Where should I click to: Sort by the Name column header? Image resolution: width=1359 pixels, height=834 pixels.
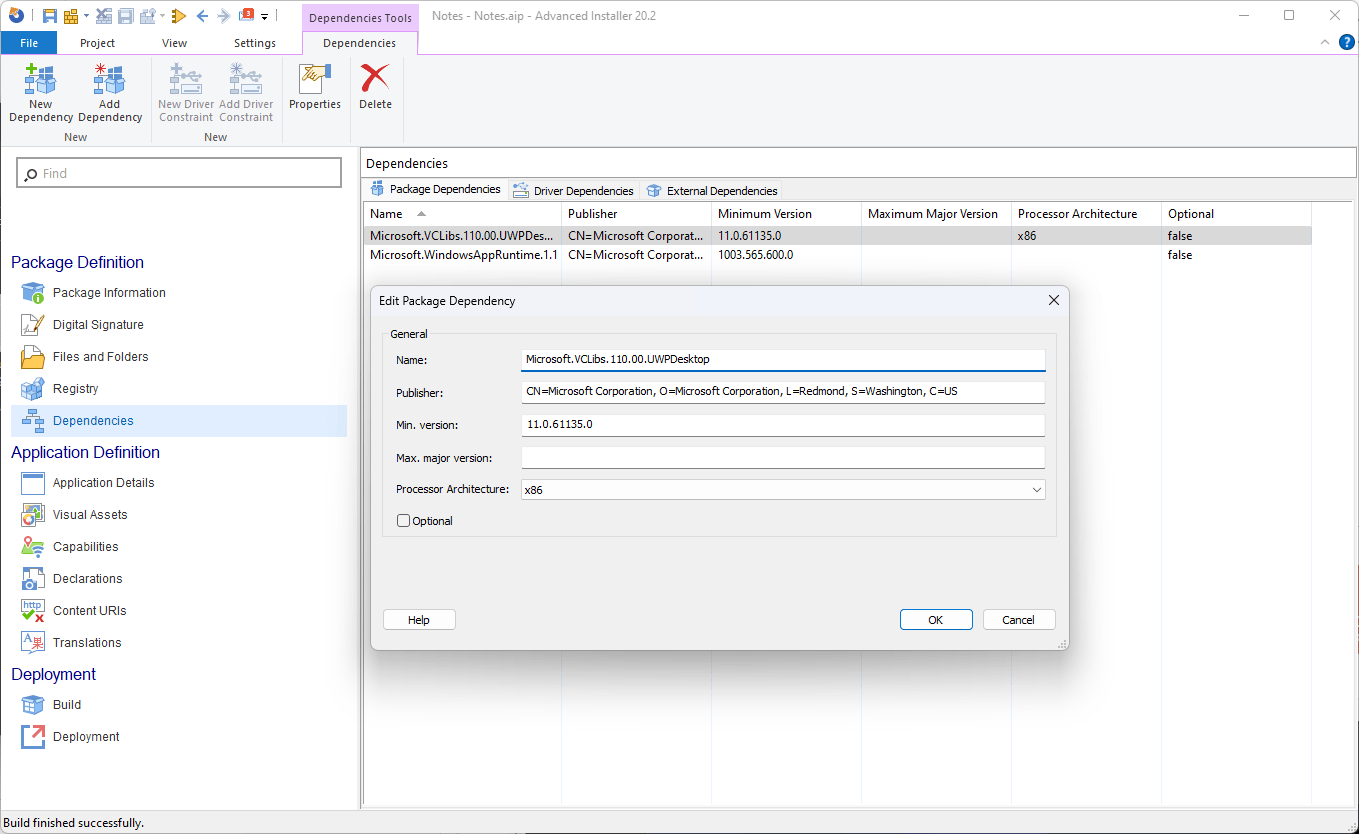tap(462, 214)
